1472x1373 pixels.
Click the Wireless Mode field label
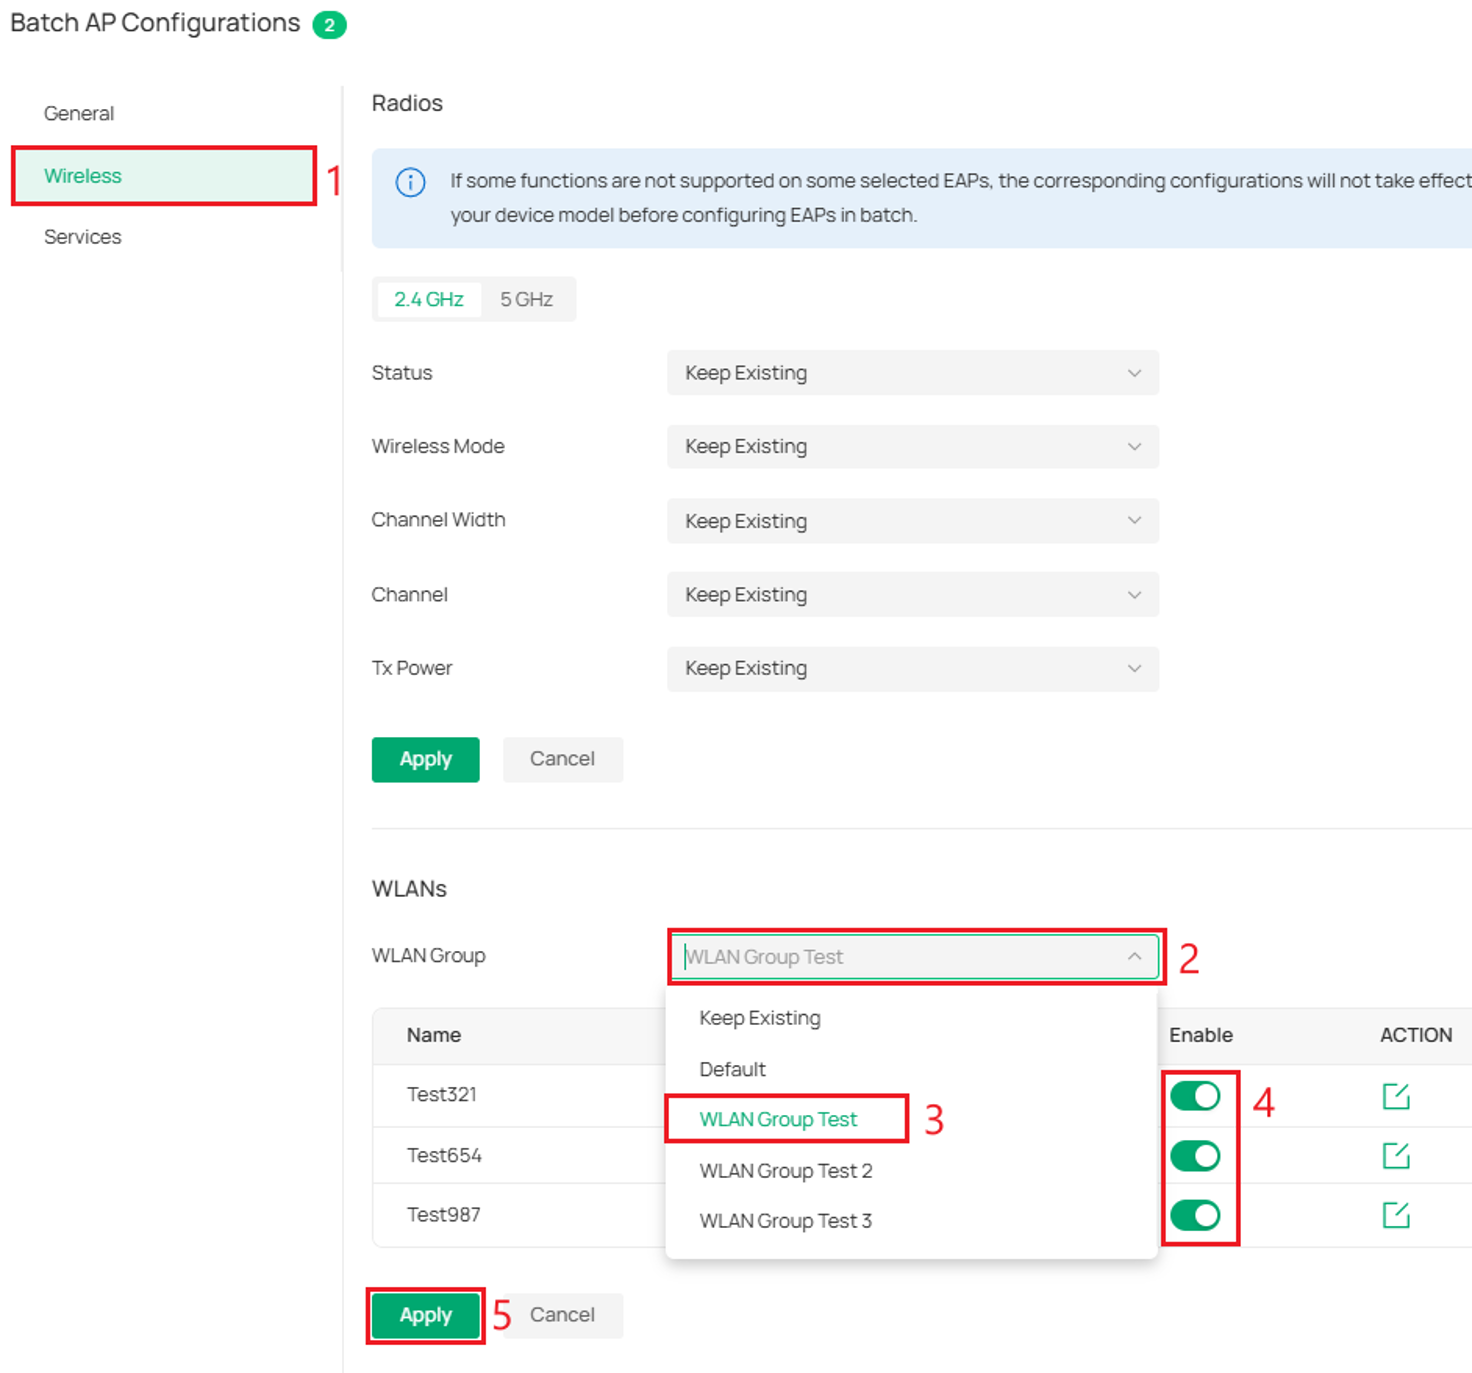pyautogui.click(x=438, y=446)
